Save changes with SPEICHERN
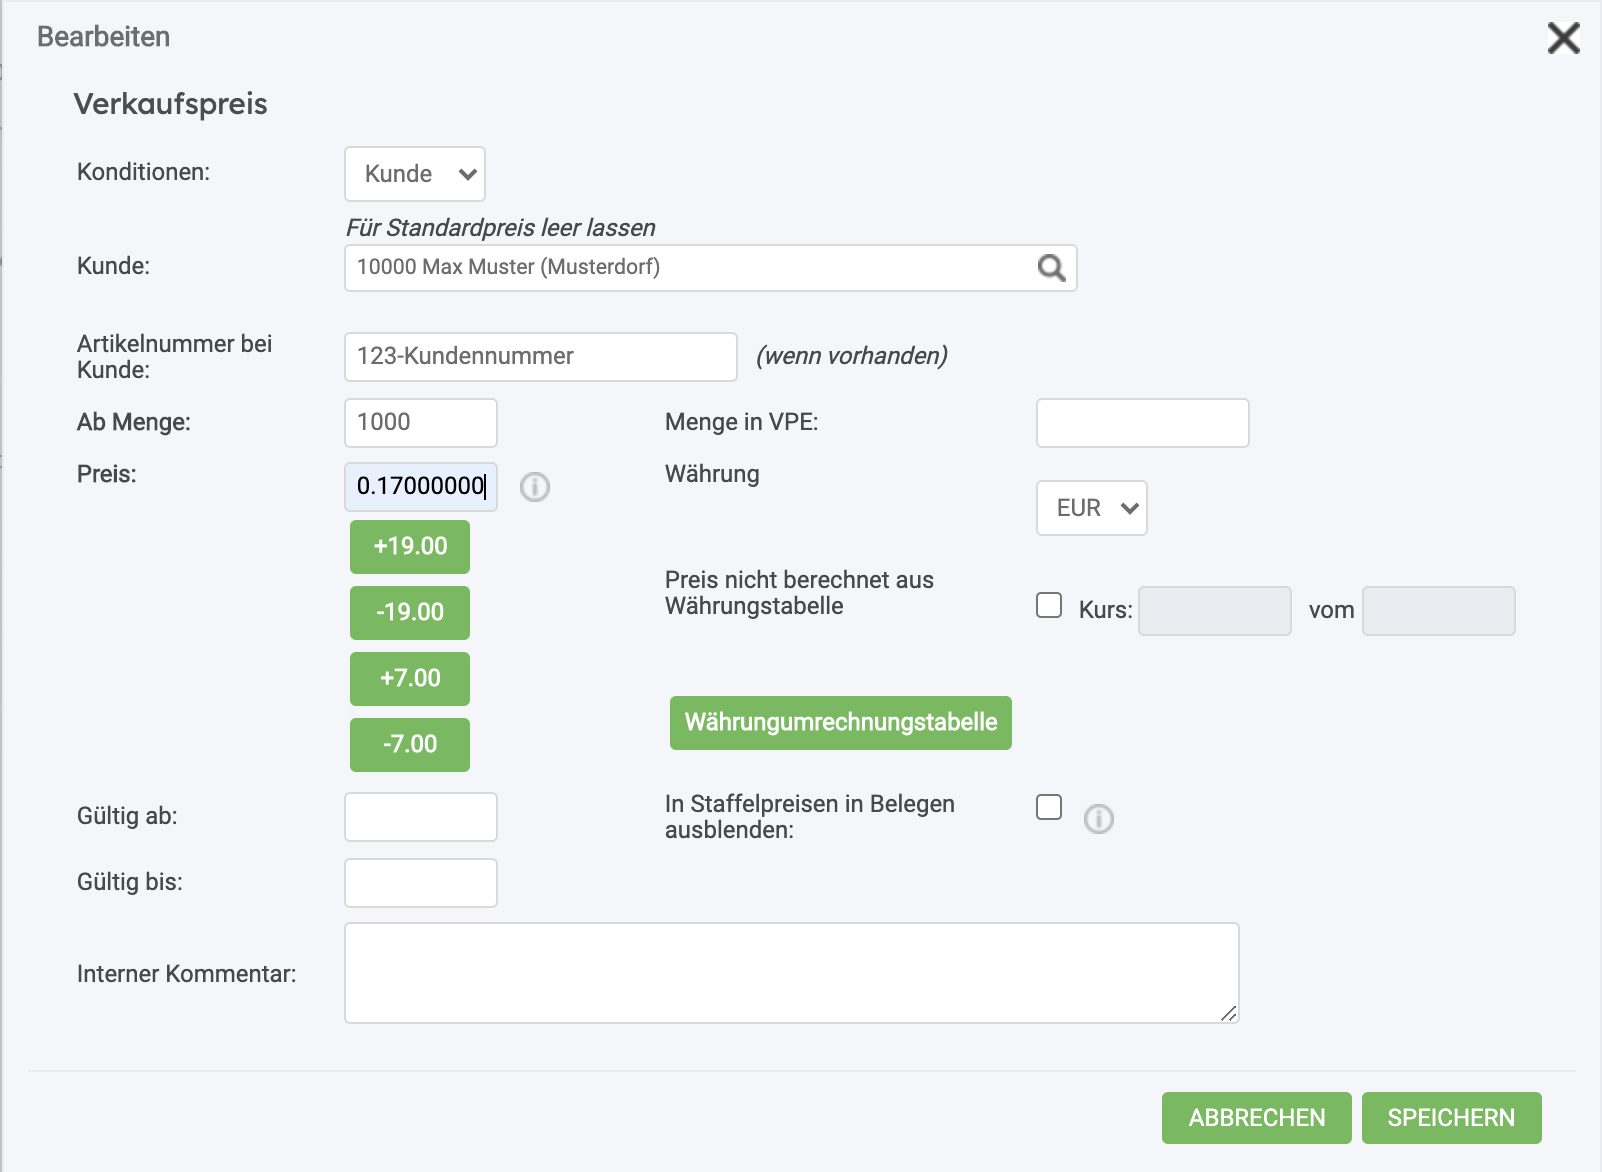This screenshot has height=1172, width=1602. tap(1452, 1118)
